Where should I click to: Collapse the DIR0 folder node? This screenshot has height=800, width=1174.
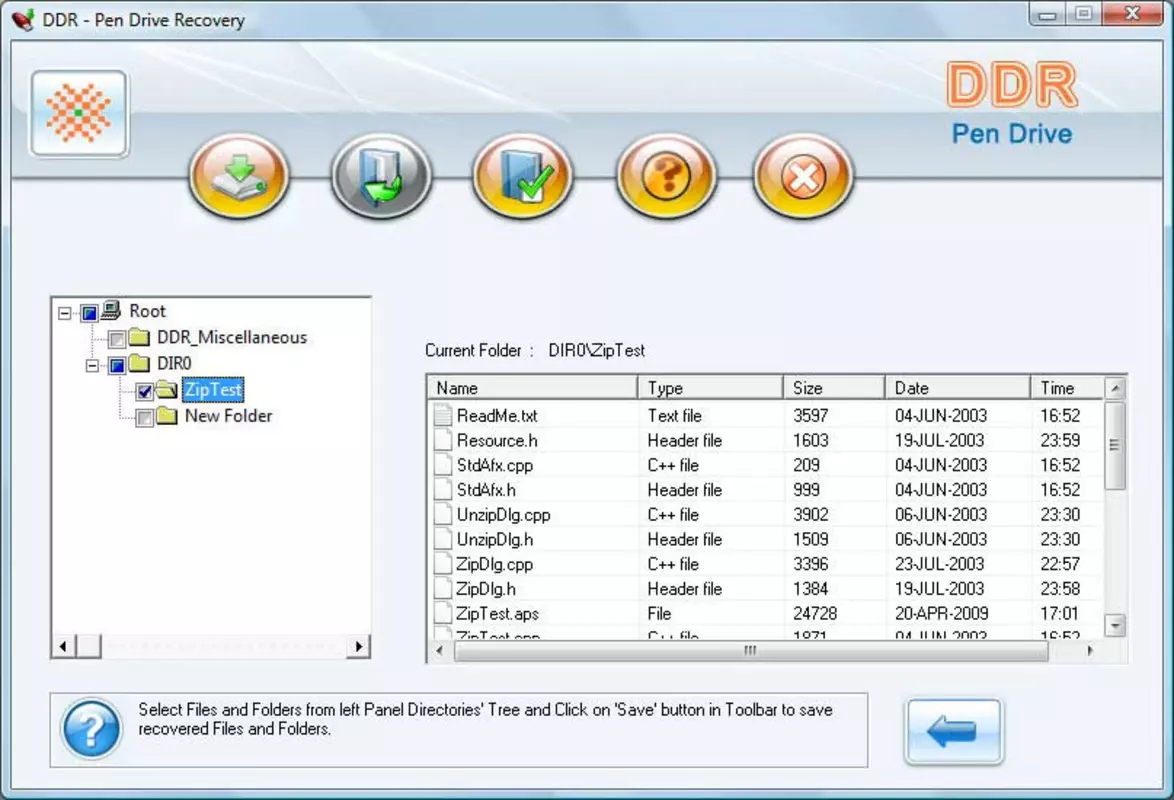pos(92,366)
